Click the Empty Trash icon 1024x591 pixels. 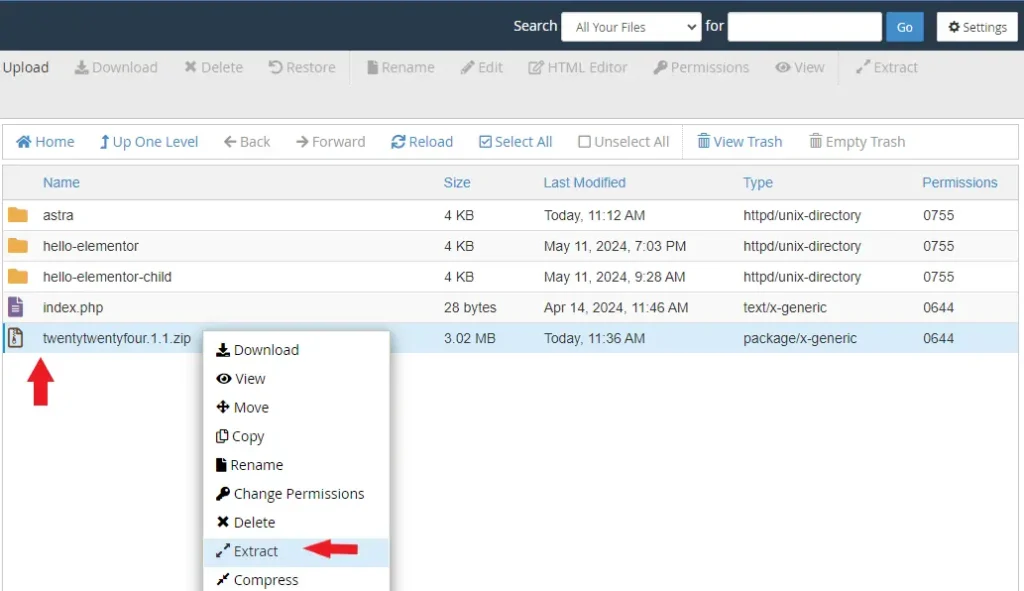tap(816, 142)
